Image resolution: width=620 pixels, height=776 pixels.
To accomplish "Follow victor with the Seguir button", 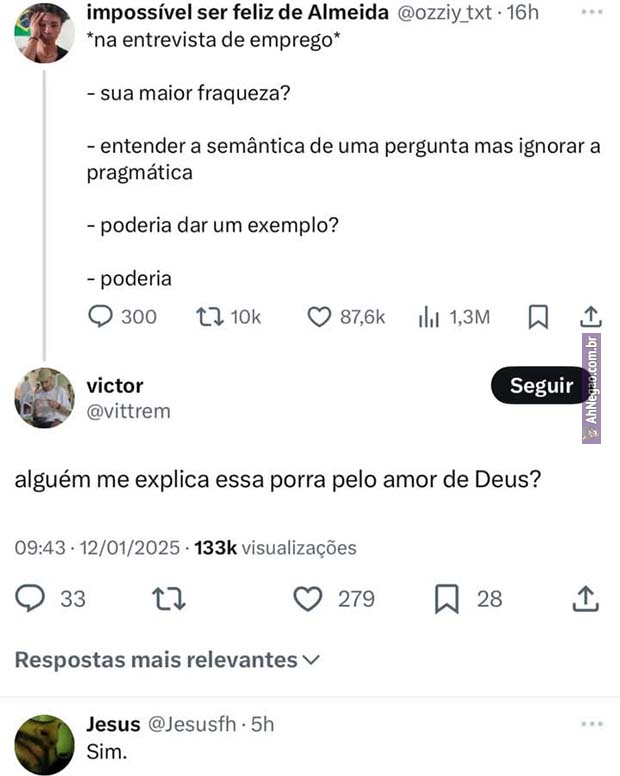I will click(x=541, y=386).
